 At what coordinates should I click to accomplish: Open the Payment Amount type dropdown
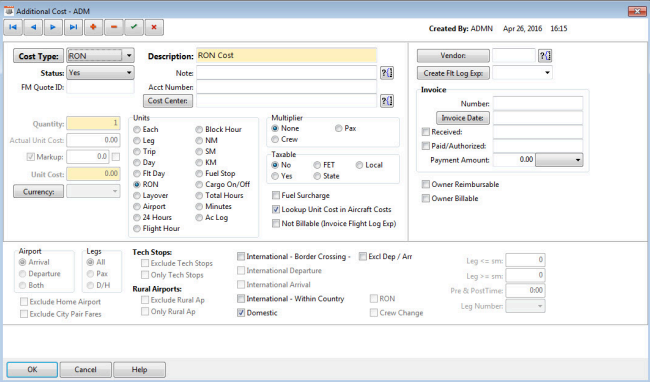578,160
